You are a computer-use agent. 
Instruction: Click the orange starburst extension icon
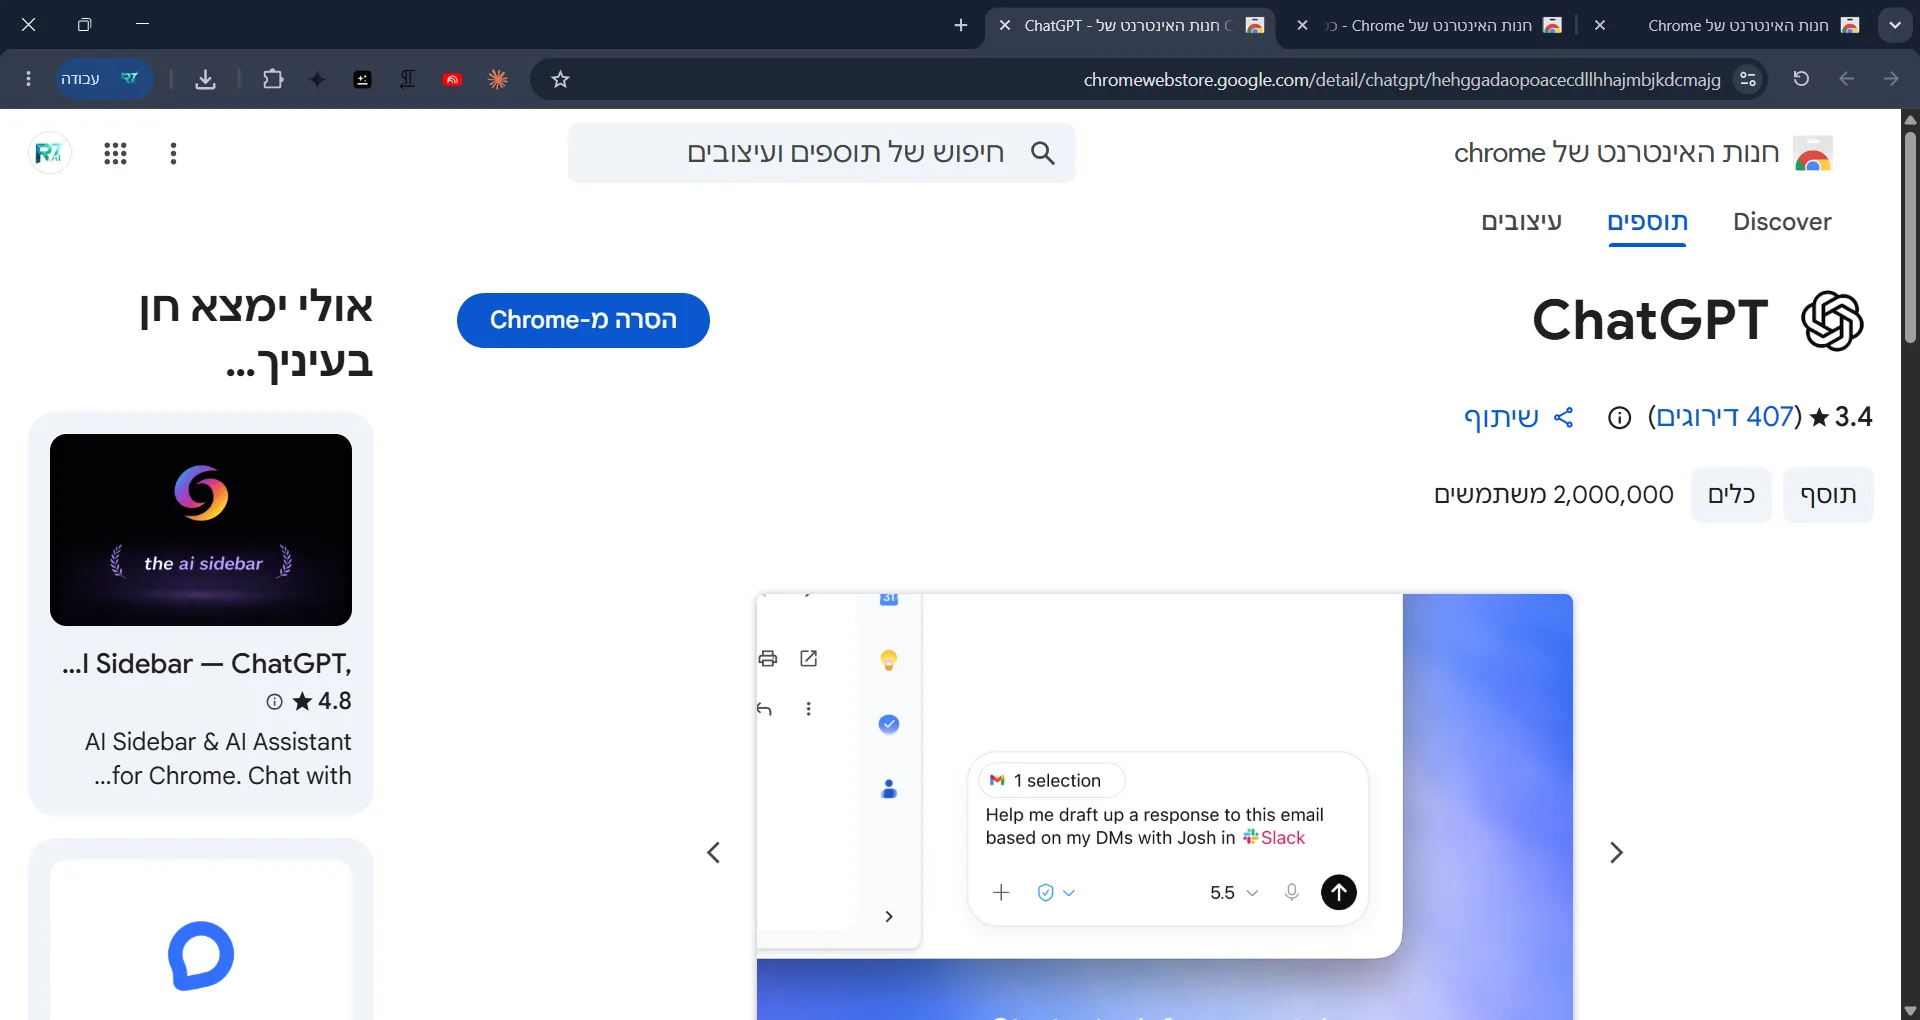click(497, 79)
